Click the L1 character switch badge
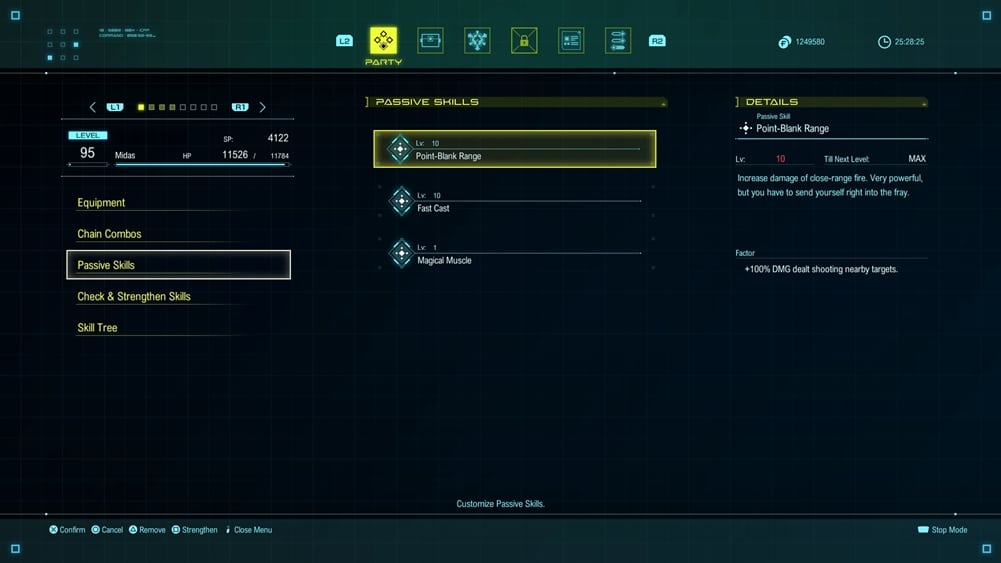 point(115,107)
